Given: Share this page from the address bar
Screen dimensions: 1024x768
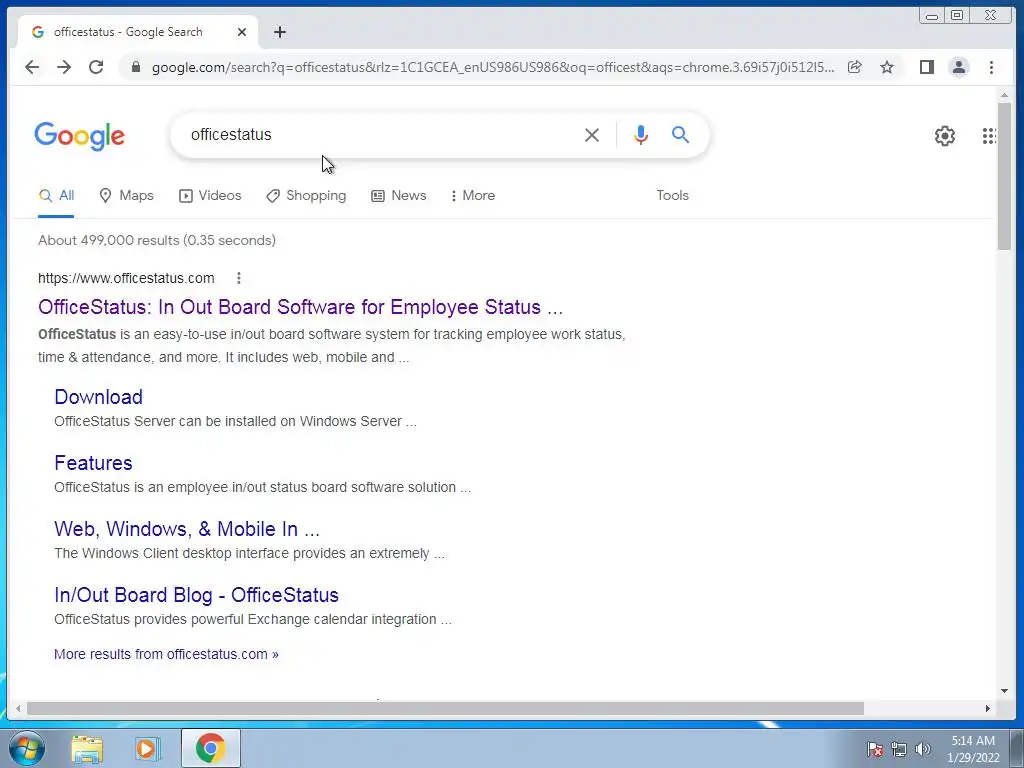Looking at the screenshot, I should click(854, 67).
